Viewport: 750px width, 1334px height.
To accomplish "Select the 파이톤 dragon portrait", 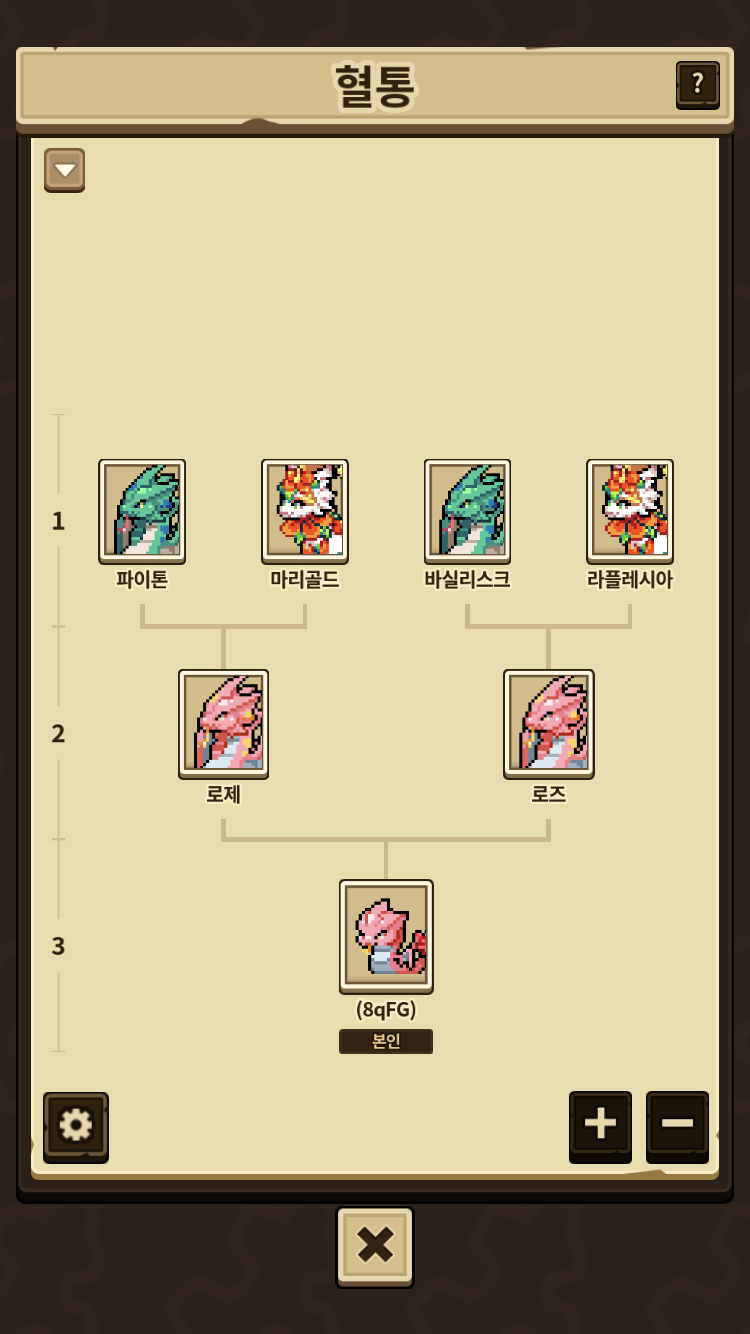I will click(142, 510).
